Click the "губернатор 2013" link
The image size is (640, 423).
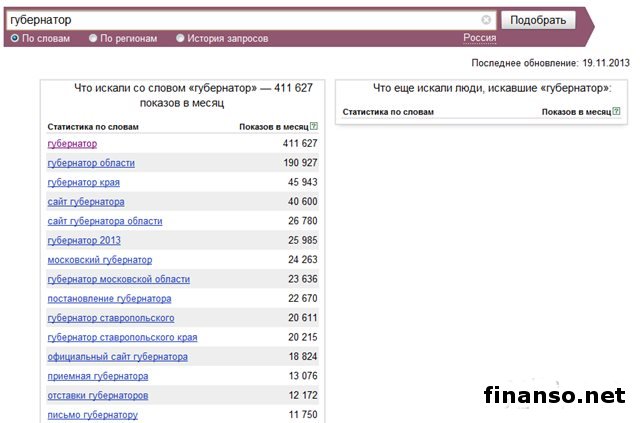pyautogui.click(x=84, y=241)
